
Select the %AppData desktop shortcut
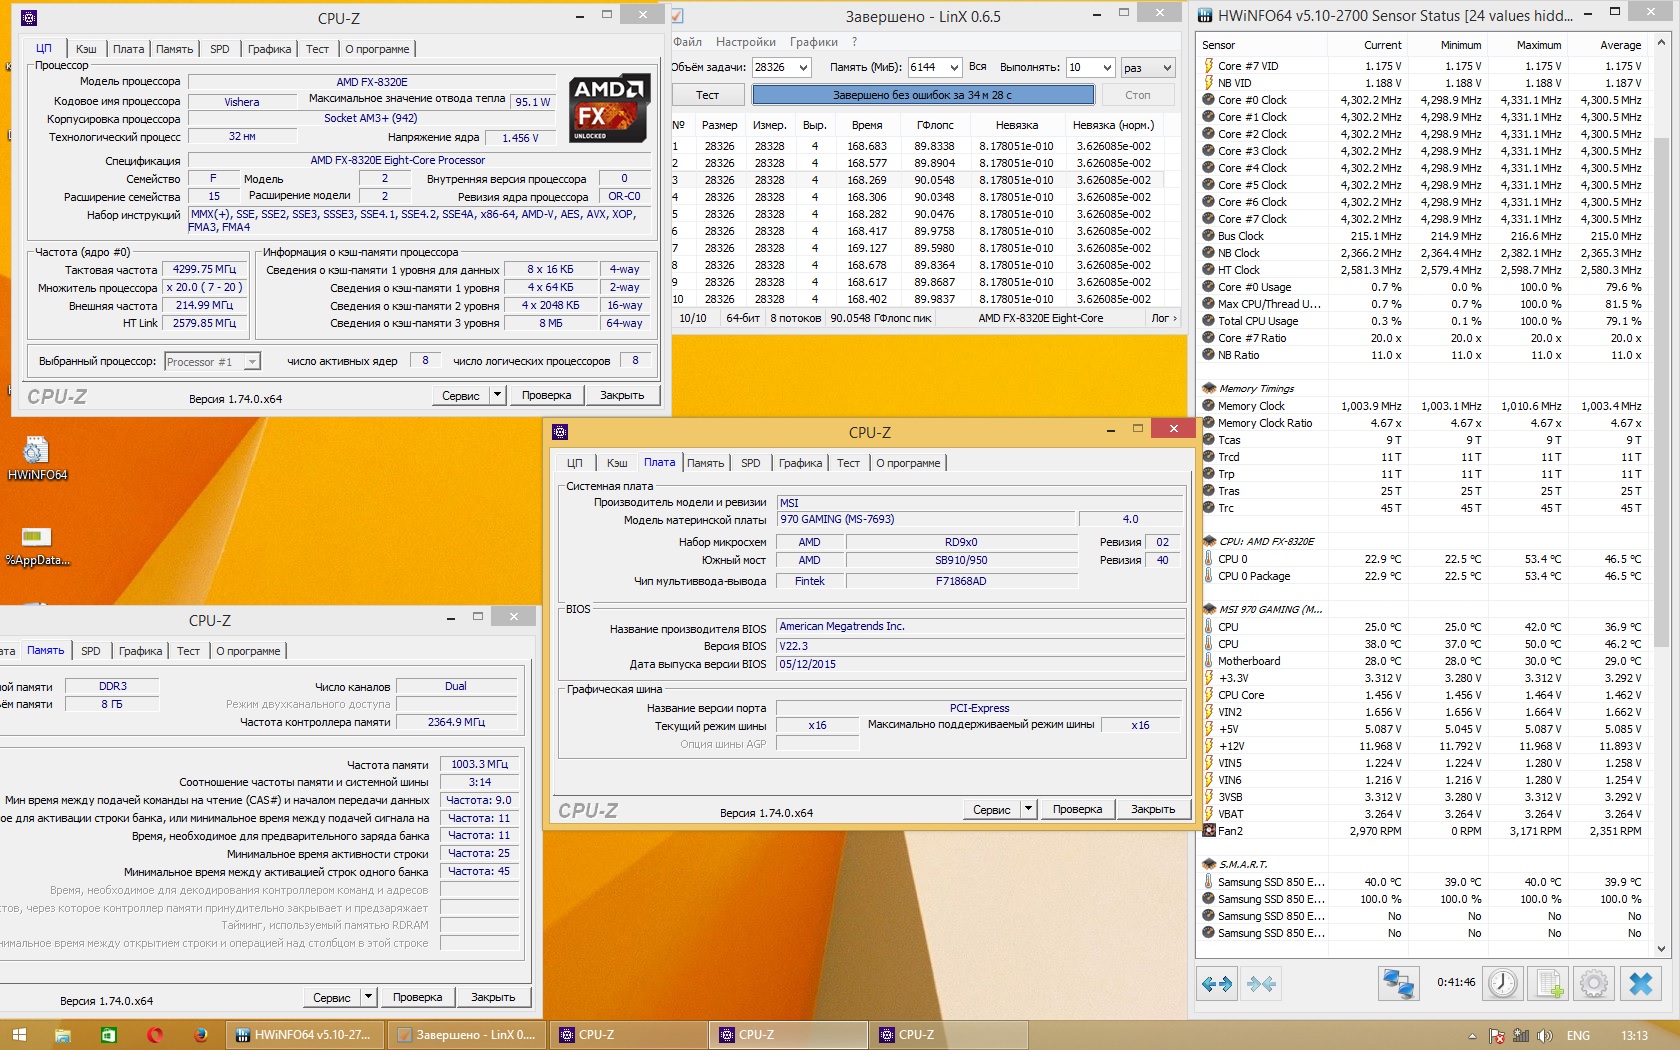pyautogui.click(x=37, y=546)
